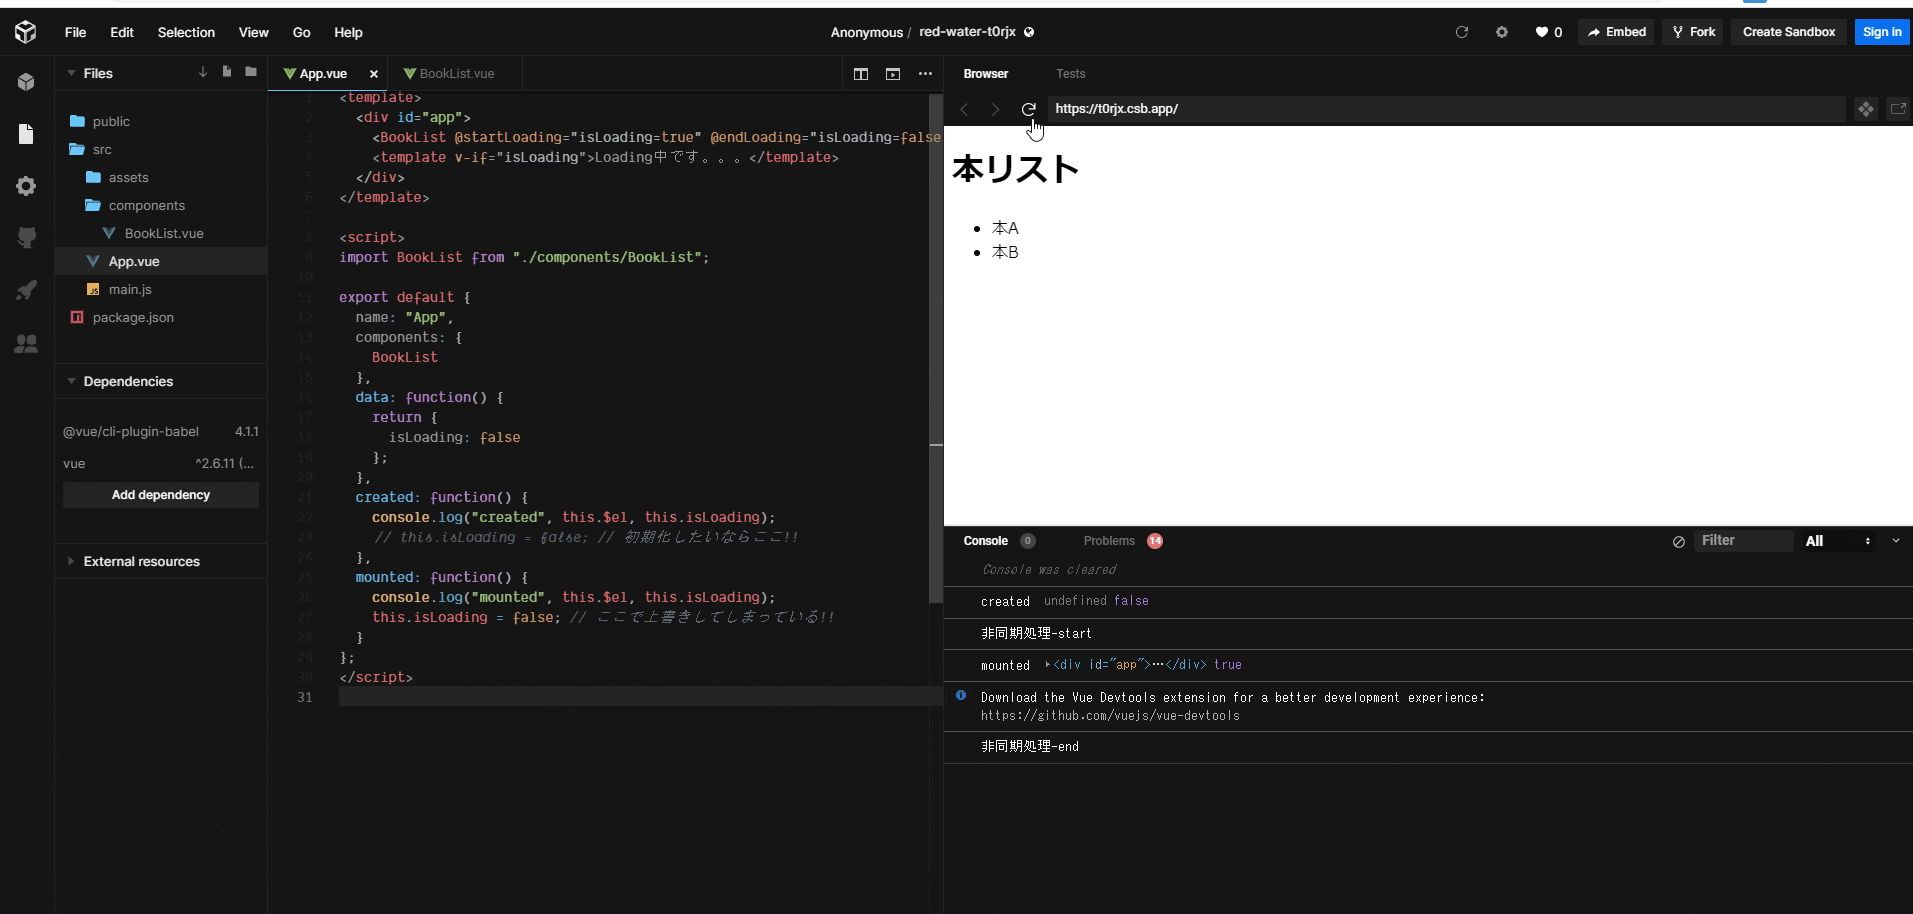Screen dimensions: 1913x914
Task: Expand the logged div id=app element
Action: (x=1048, y=664)
